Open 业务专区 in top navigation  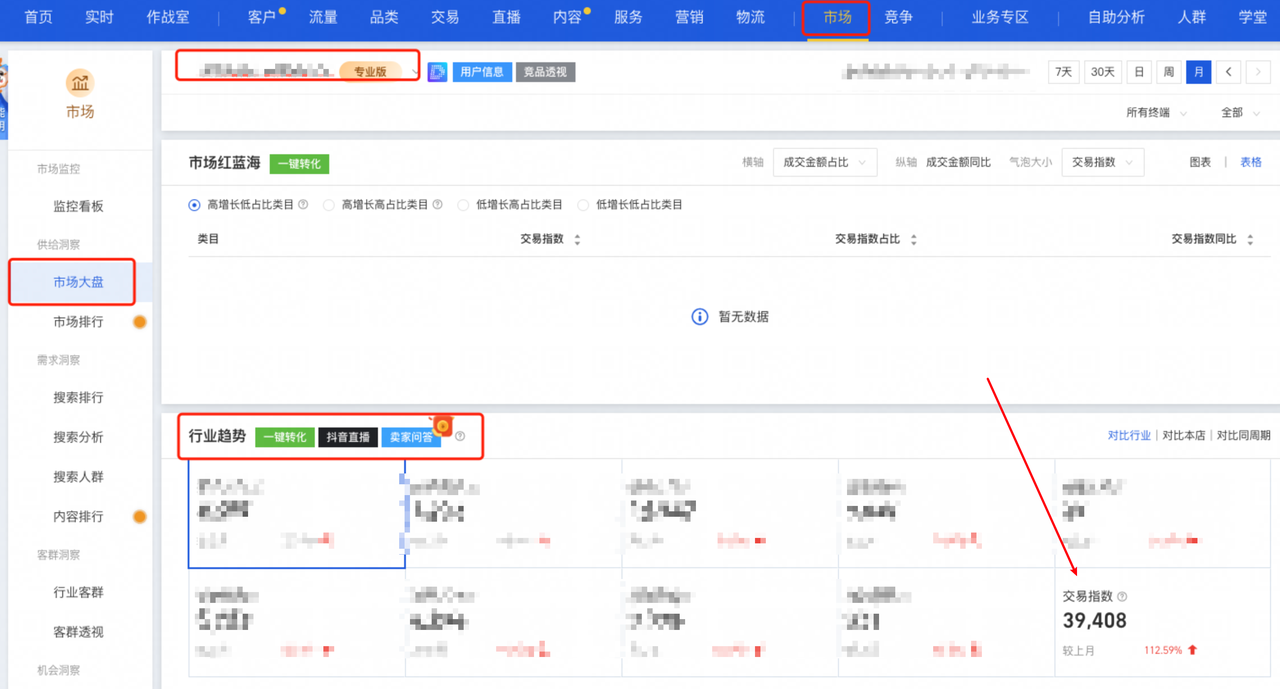(x=1000, y=18)
